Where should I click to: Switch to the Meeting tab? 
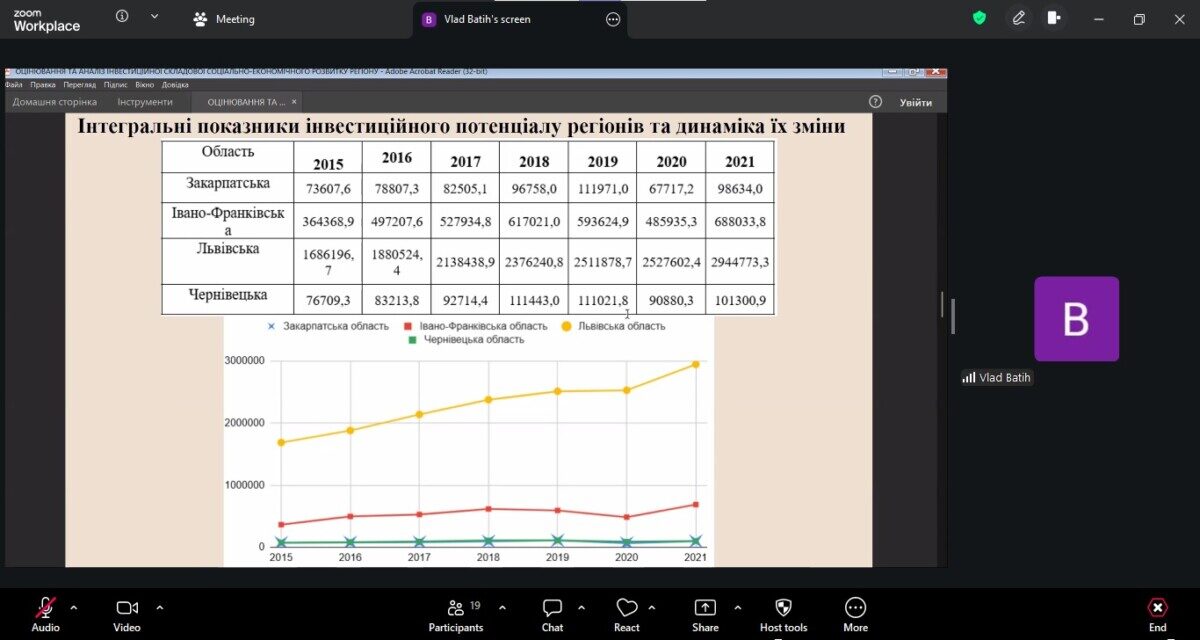224,19
